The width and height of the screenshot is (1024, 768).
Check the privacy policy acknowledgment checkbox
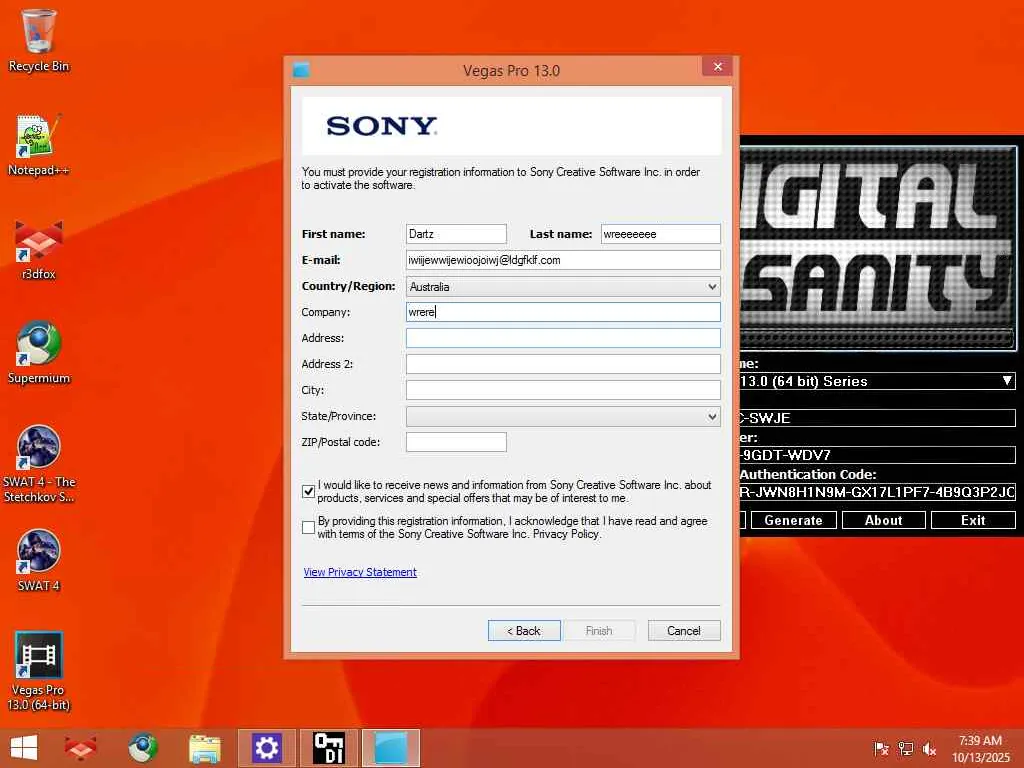308,527
